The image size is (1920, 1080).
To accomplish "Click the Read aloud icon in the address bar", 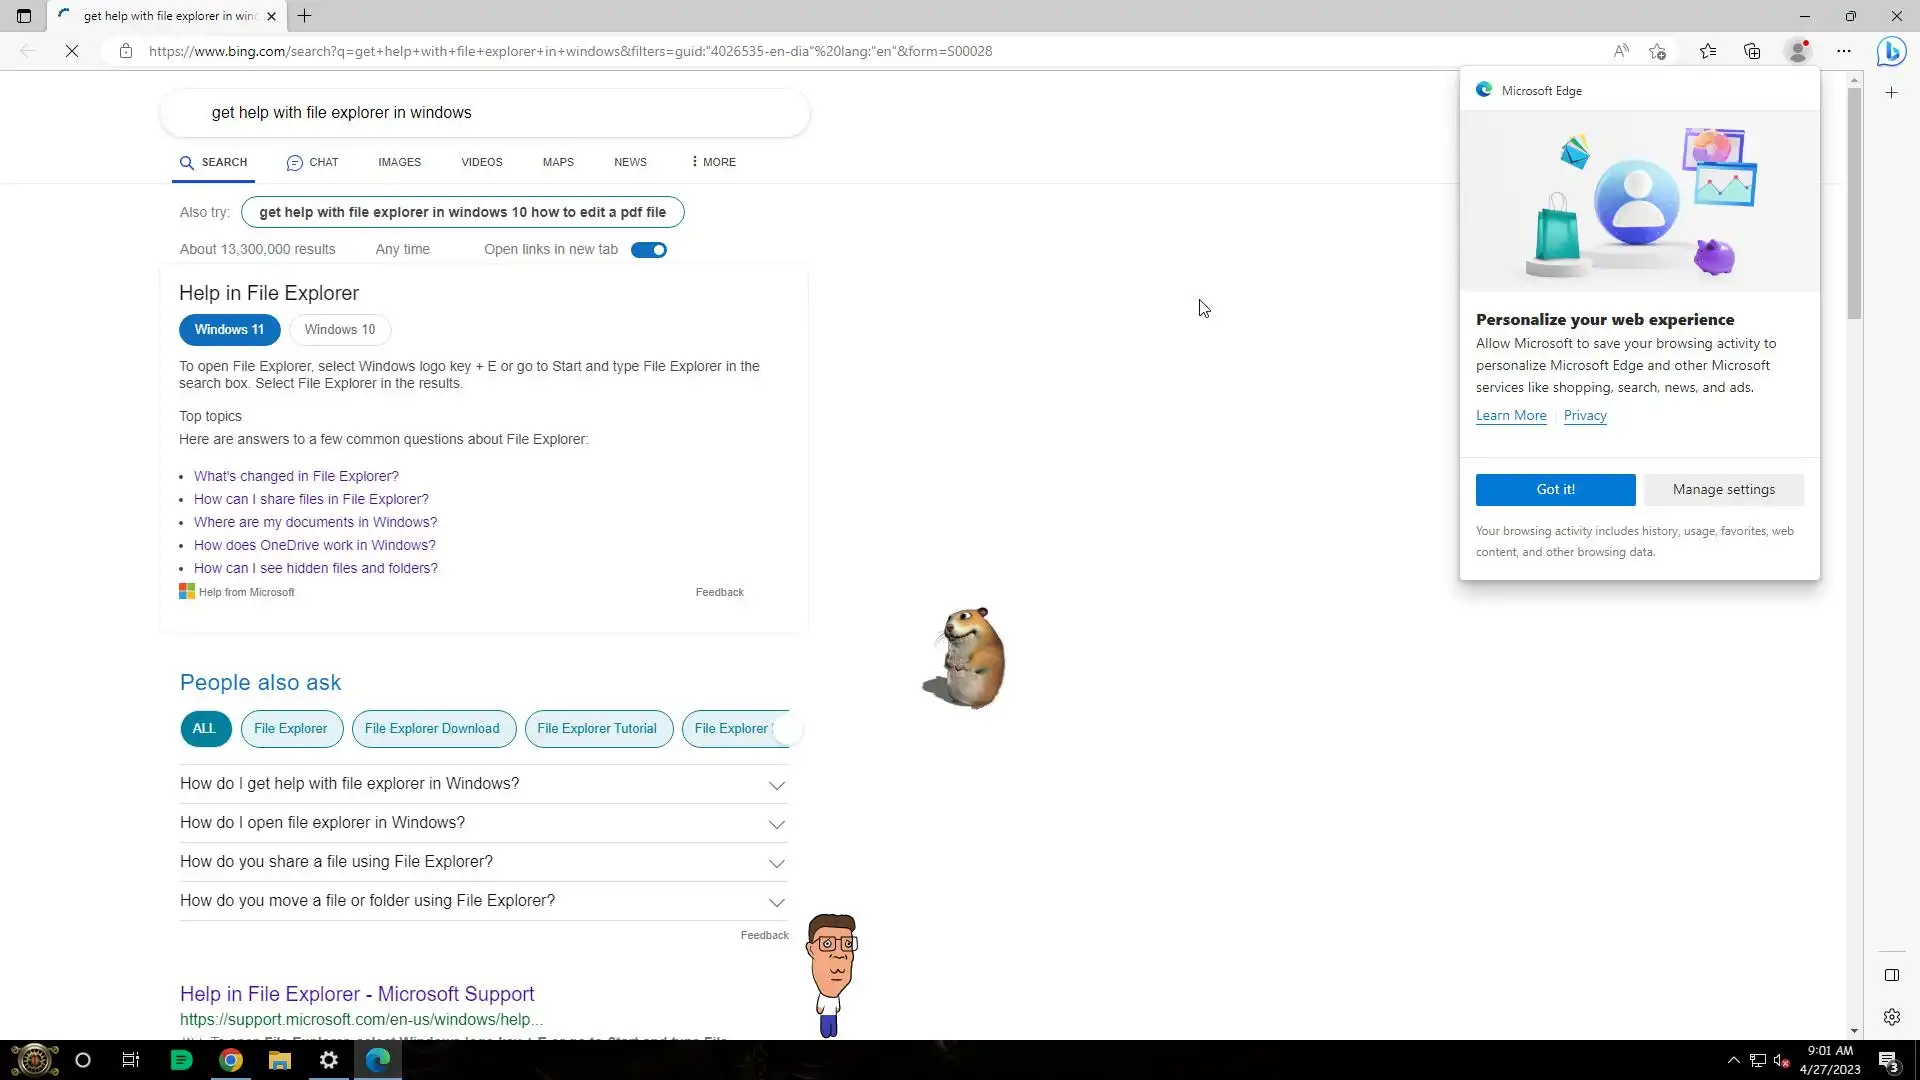I will (1620, 51).
